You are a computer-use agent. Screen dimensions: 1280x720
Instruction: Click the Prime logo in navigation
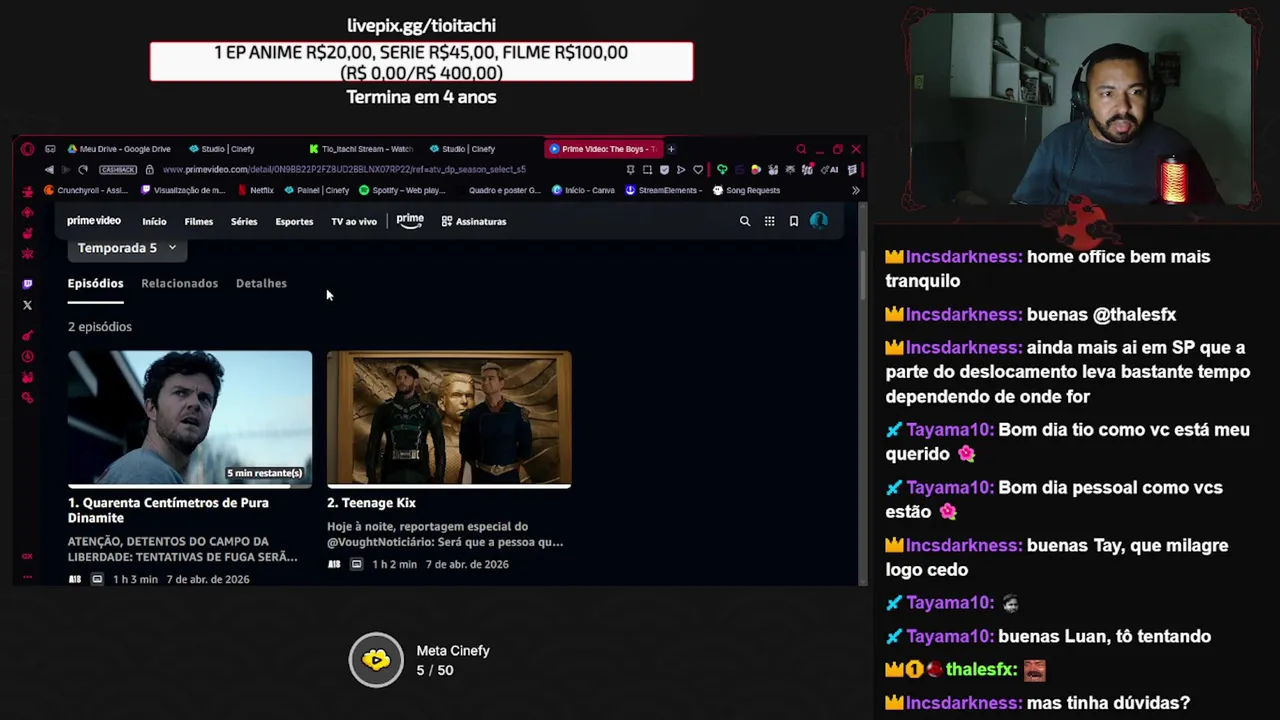tap(410, 220)
